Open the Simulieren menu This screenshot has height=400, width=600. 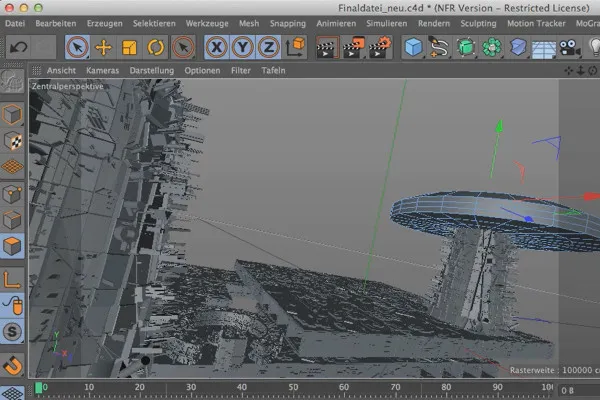pos(387,23)
